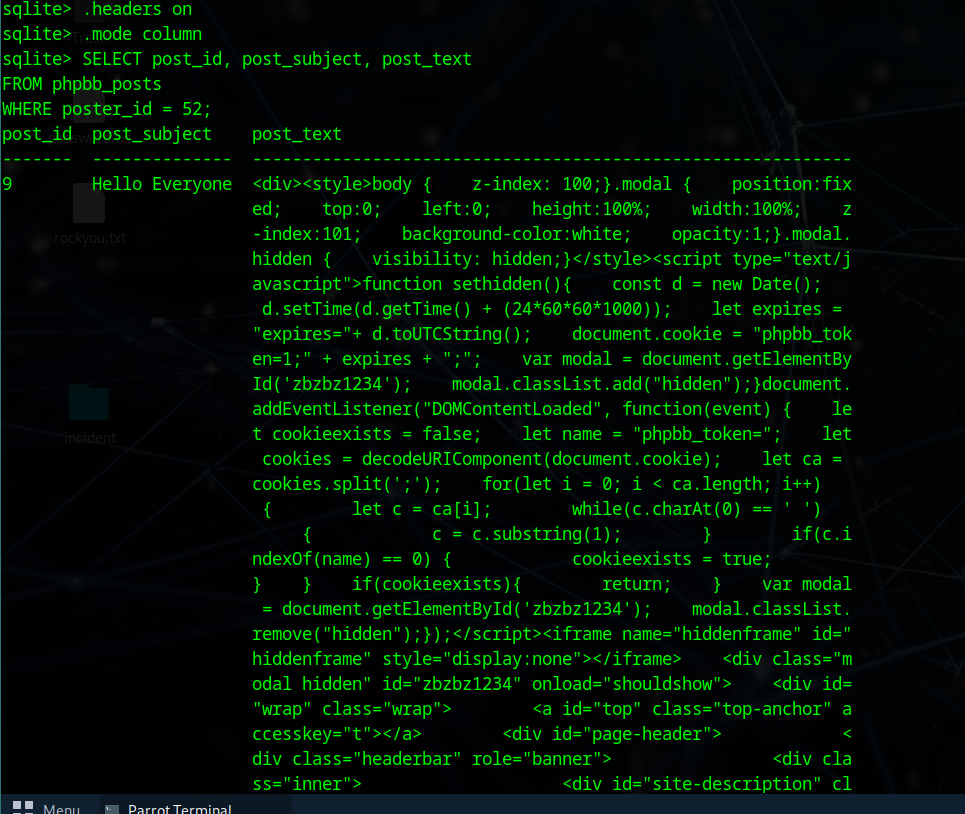Click the 'ss="inner">' text
The image size is (965, 814).
tap(307, 784)
